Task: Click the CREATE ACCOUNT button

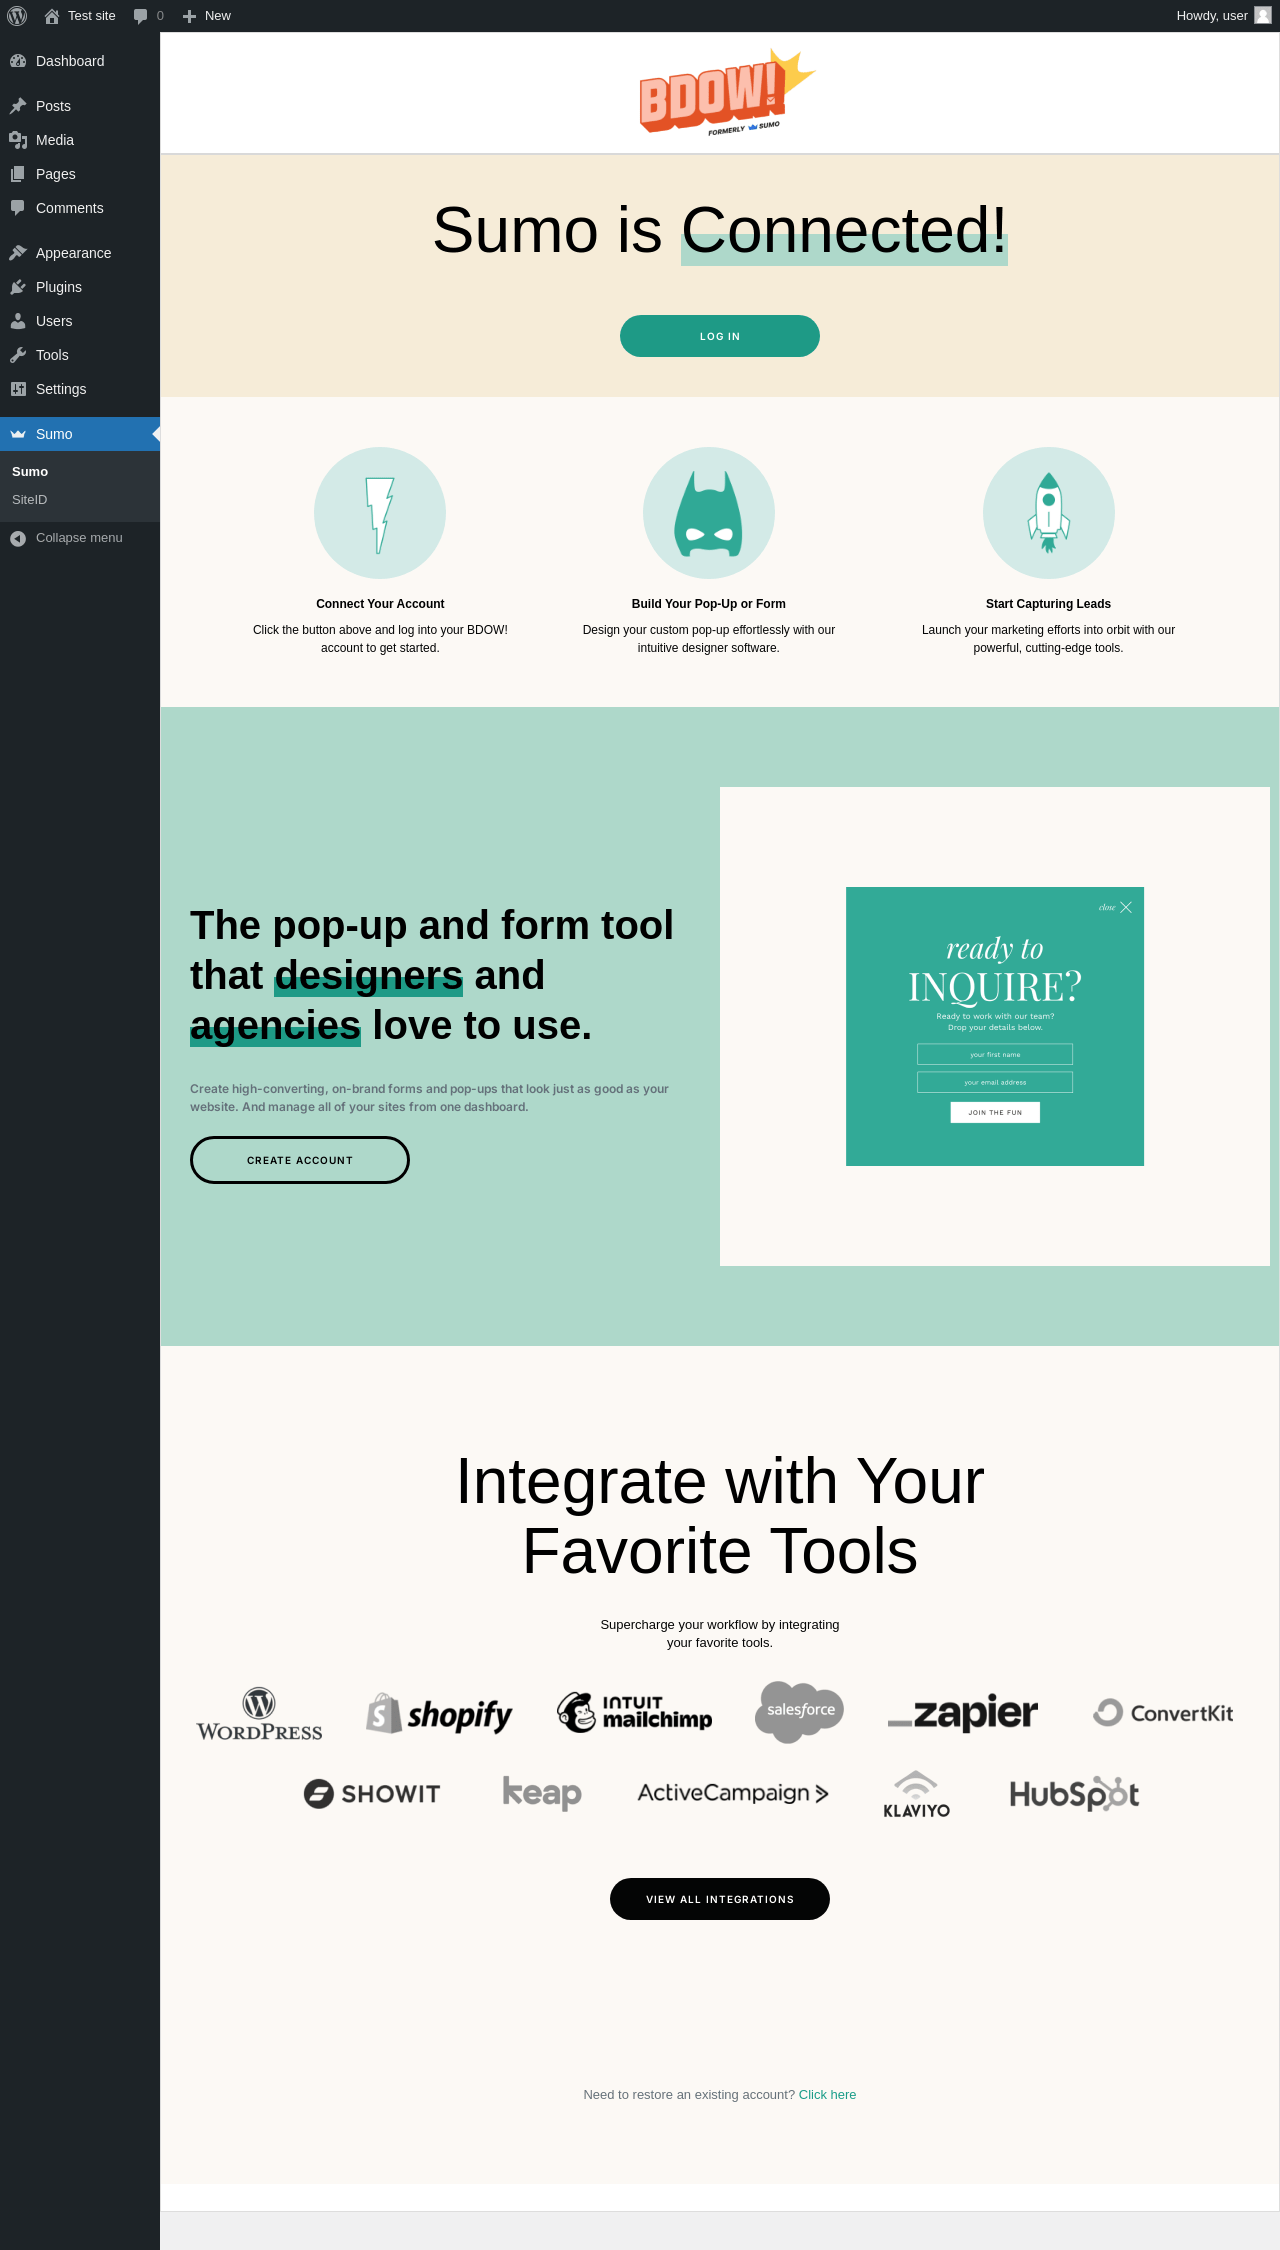Action: pos(300,1160)
